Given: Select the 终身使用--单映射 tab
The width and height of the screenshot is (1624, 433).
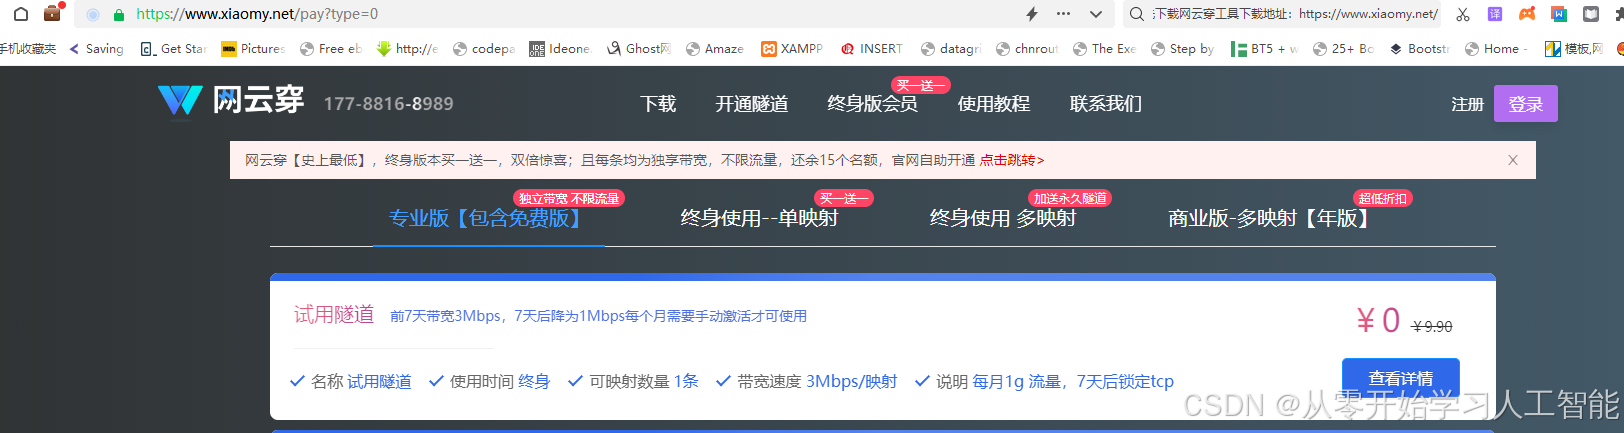Looking at the screenshot, I should point(759,218).
